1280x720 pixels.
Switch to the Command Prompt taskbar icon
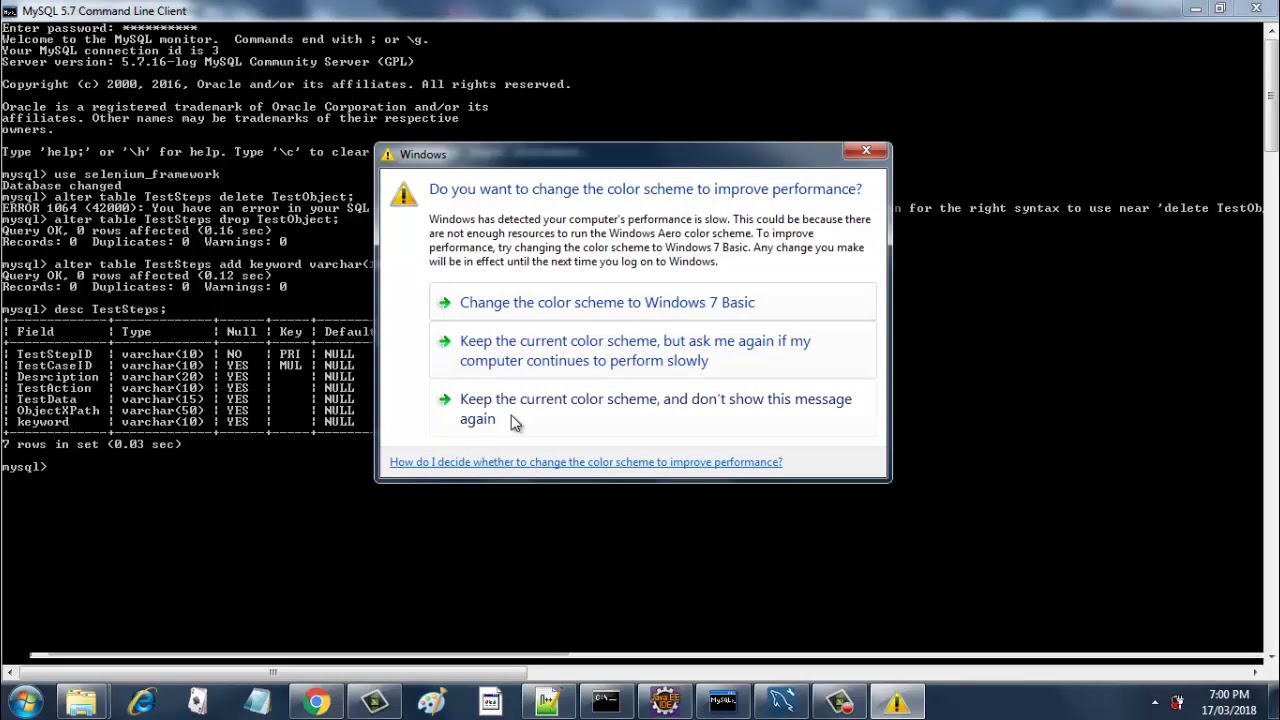pos(606,702)
